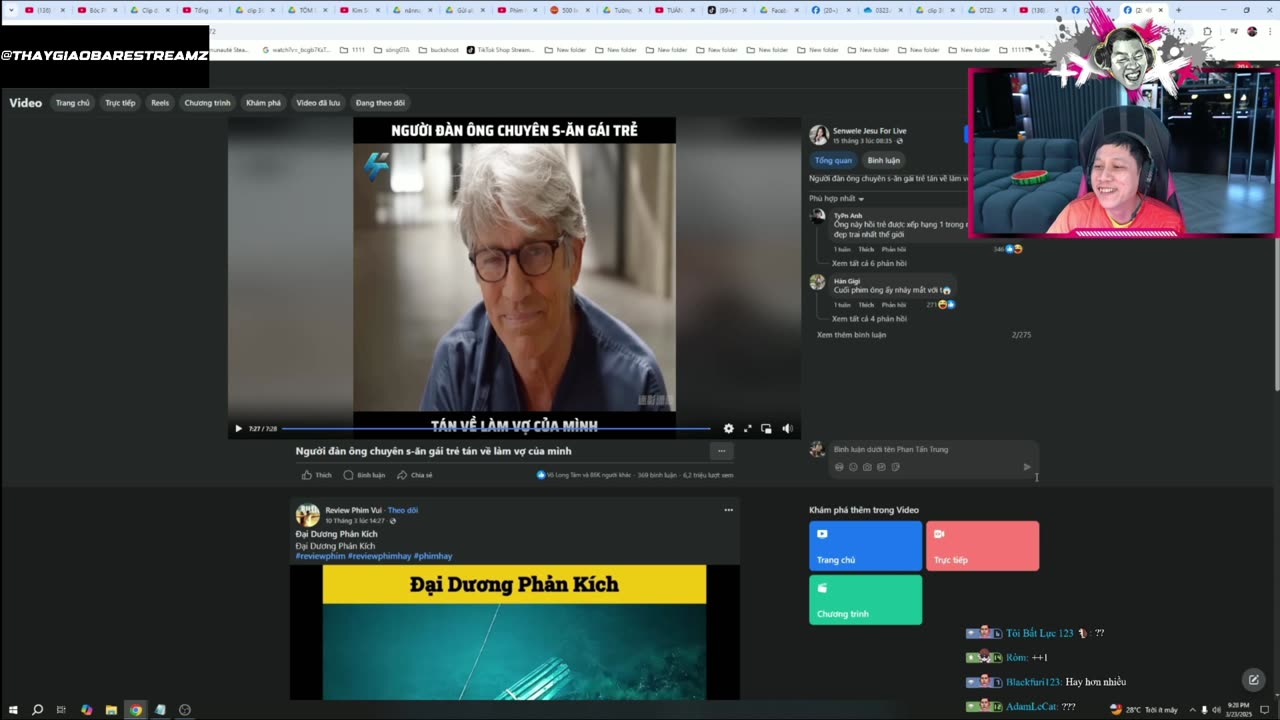Like the video with Thích button
Screen dimensions: 1280x720
[317, 475]
